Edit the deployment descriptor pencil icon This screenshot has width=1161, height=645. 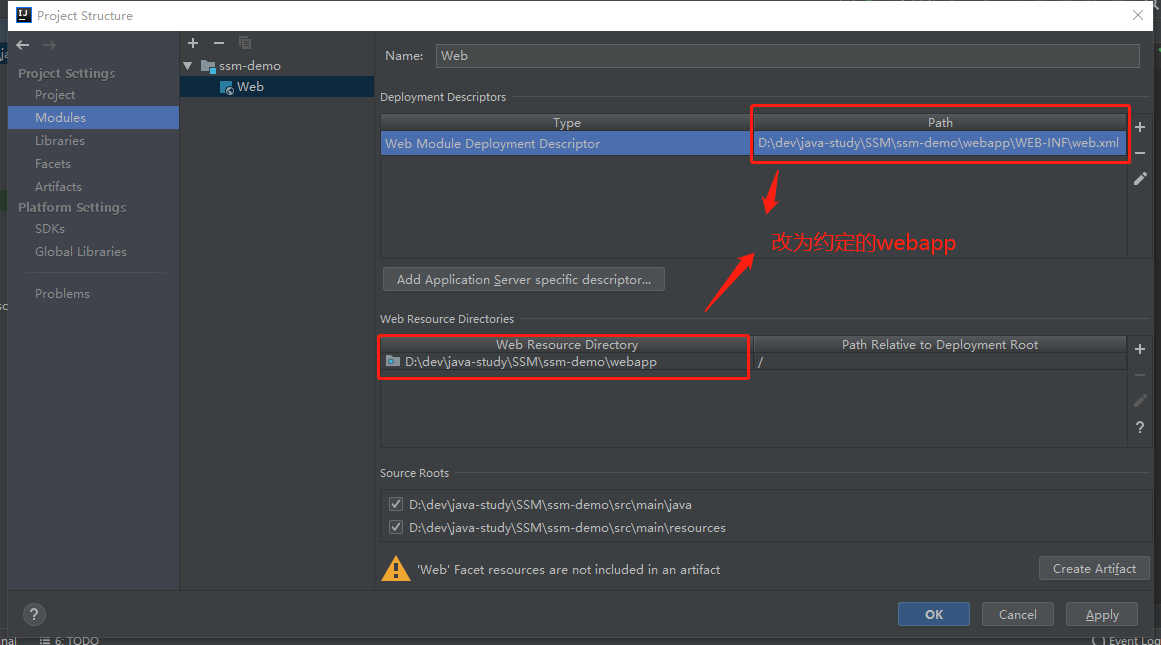click(x=1140, y=178)
